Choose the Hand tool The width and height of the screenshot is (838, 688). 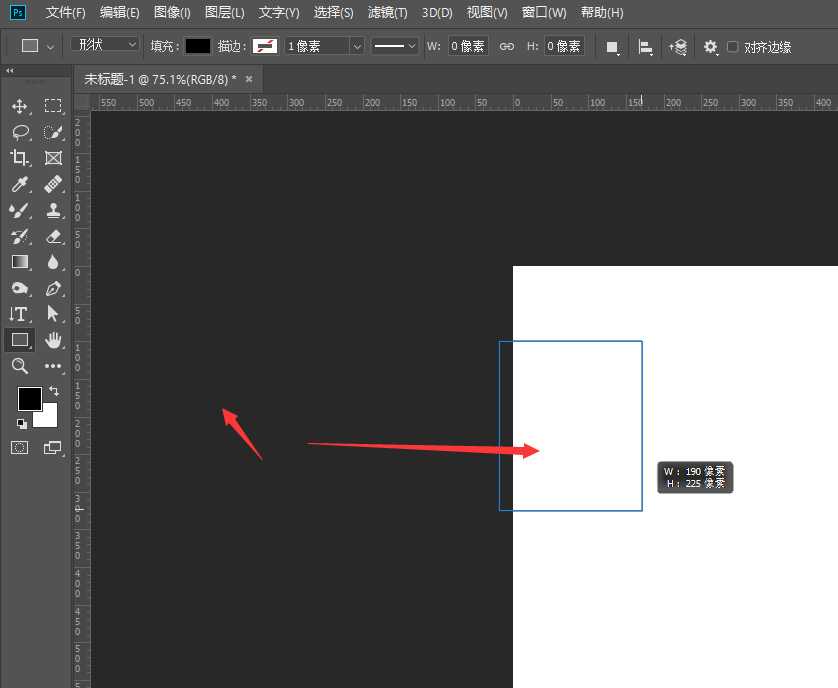click(x=53, y=340)
